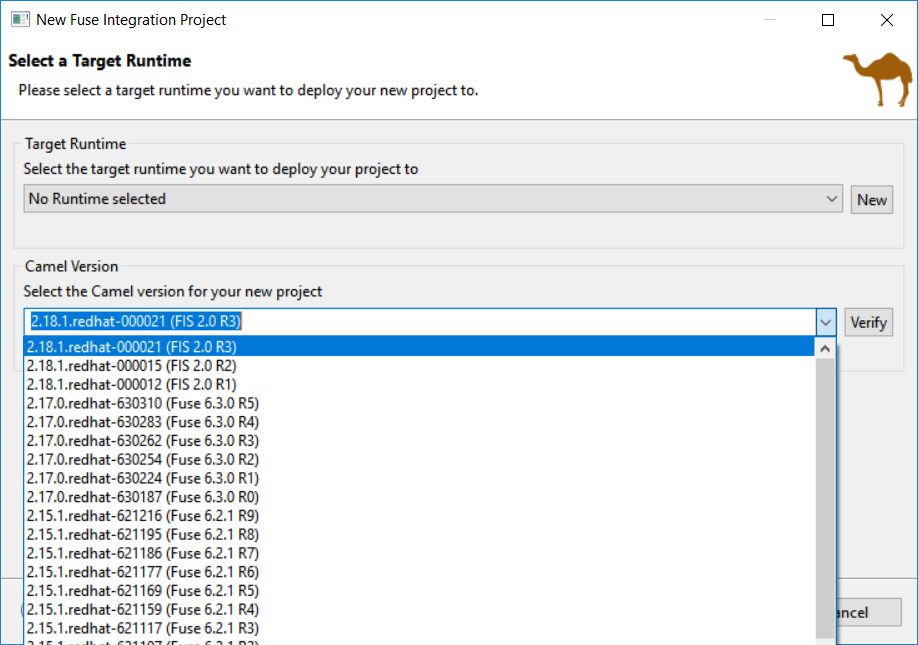Collapse the Camel version dropdown arrow
This screenshot has height=645, width=918.
tap(825, 322)
